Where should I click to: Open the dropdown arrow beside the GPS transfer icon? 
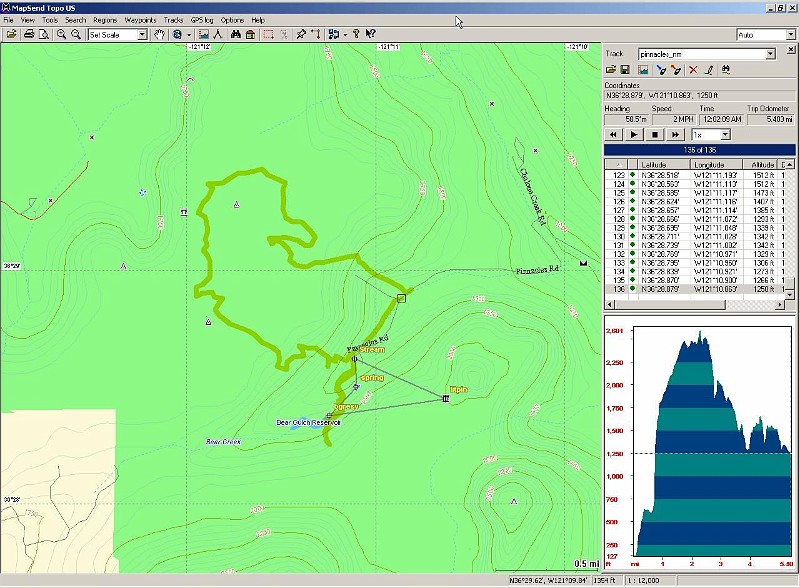click(345, 35)
